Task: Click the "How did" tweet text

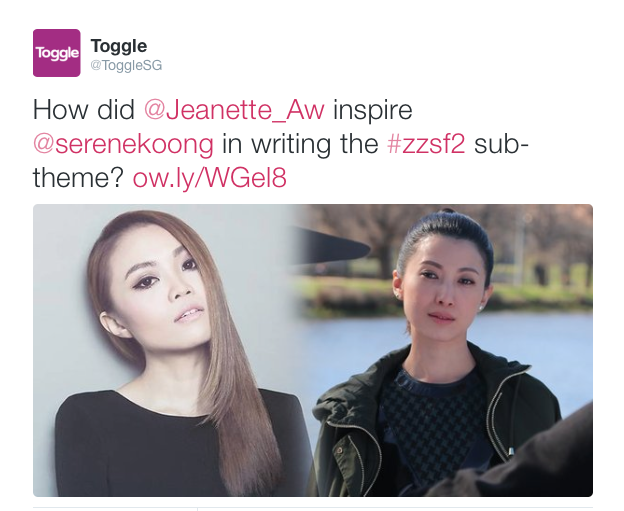Action: pos(84,109)
